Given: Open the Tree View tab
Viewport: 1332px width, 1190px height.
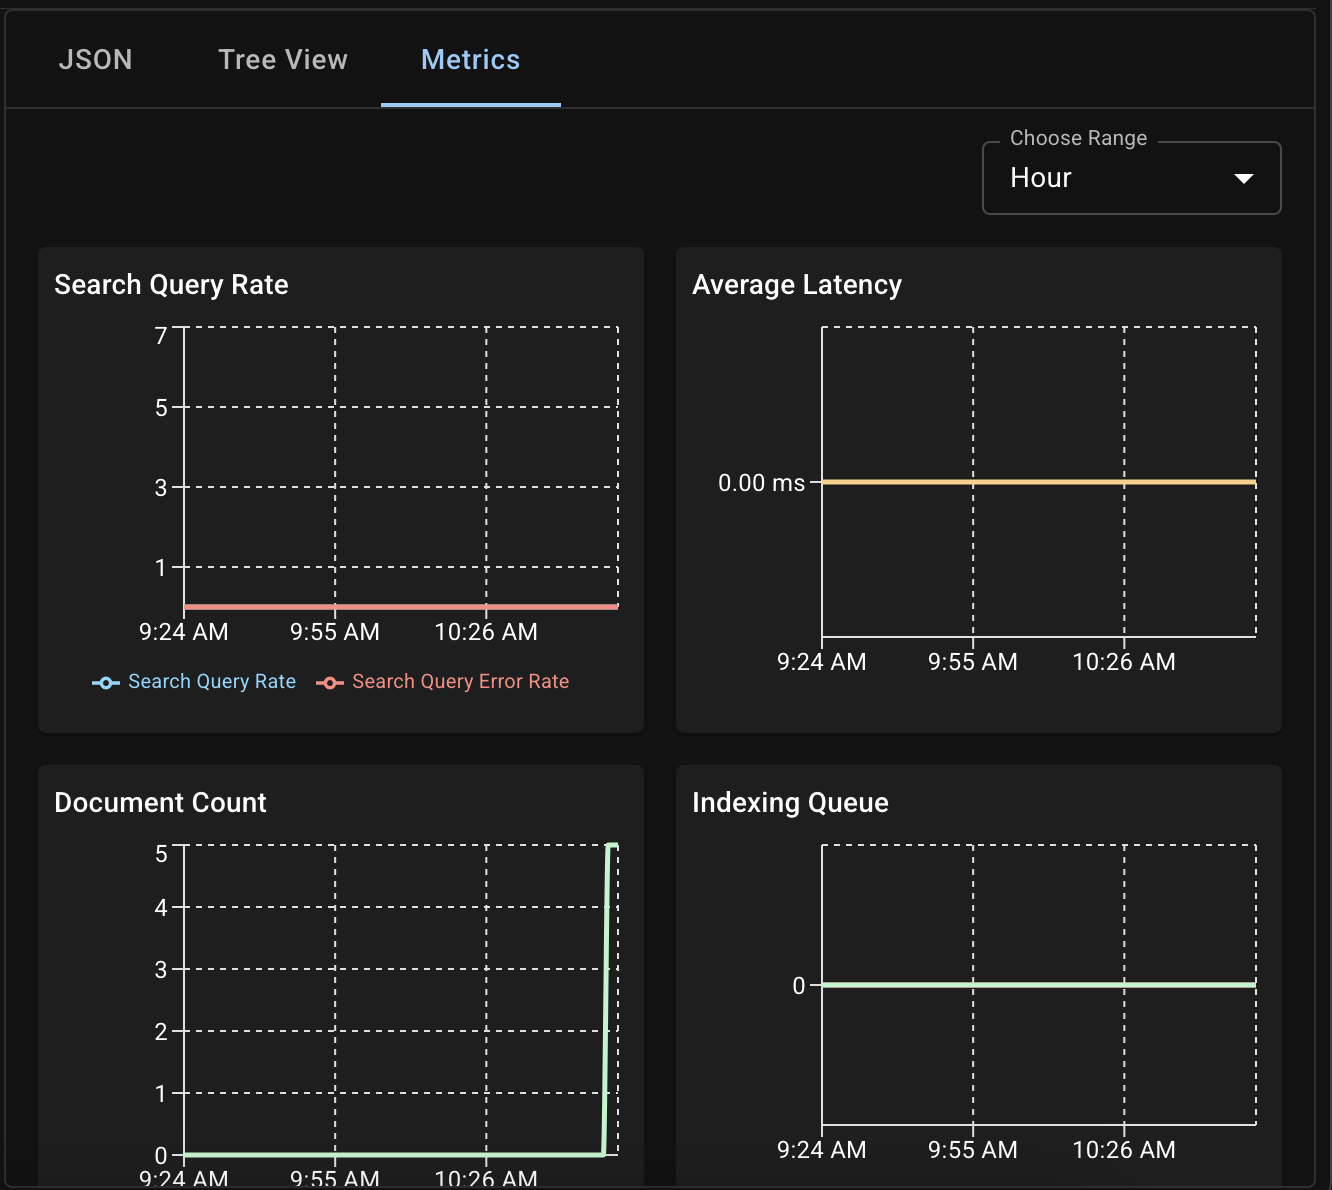Looking at the screenshot, I should coord(283,59).
